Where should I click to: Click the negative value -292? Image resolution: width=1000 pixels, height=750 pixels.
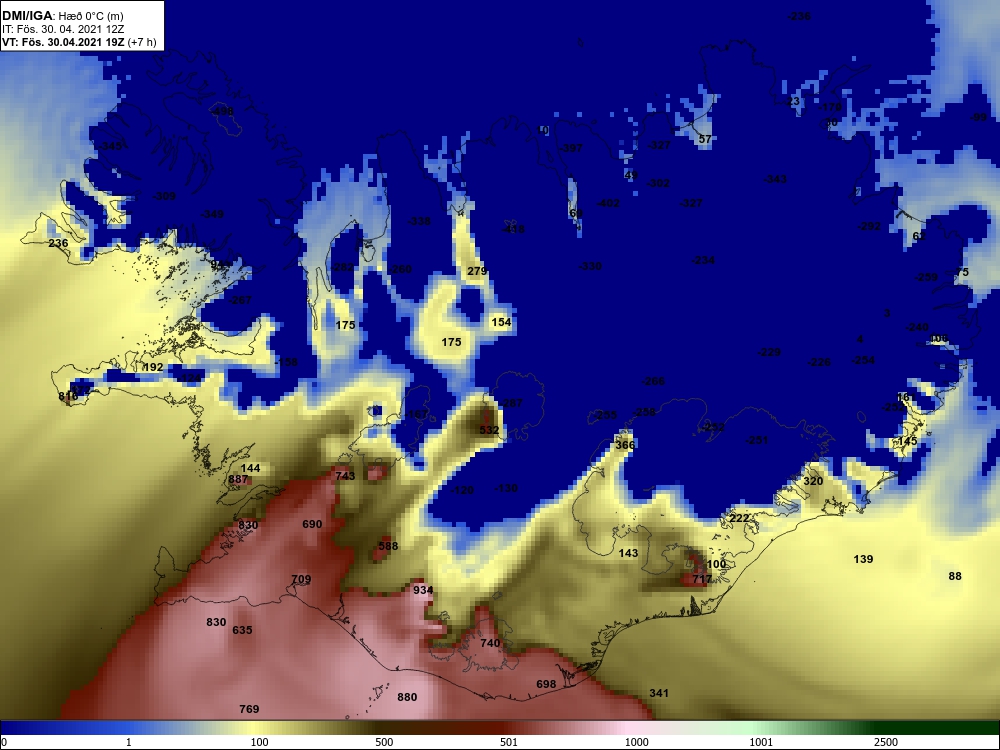pyautogui.click(x=869, y=226)
